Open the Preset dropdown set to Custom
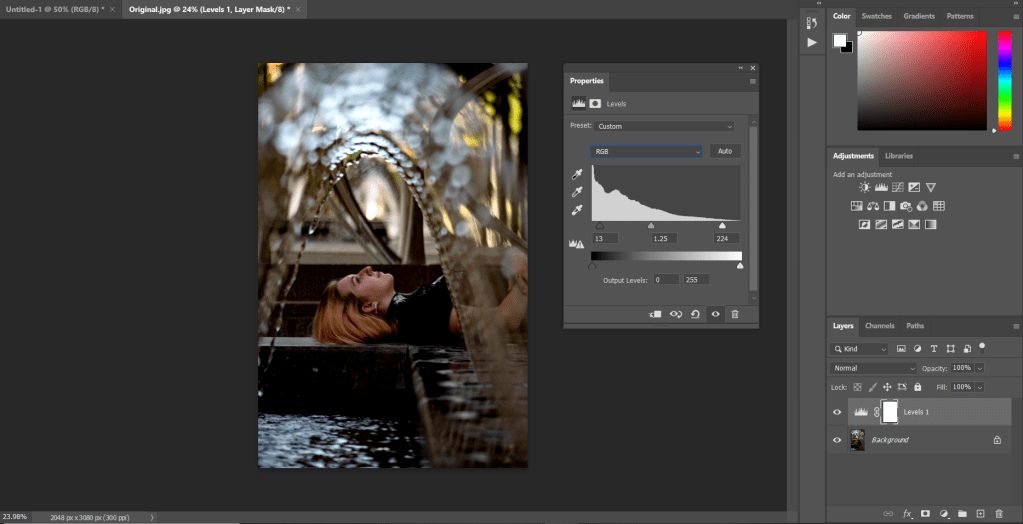The width and height of the screenshot is (1023, 524). pos(664,127)
